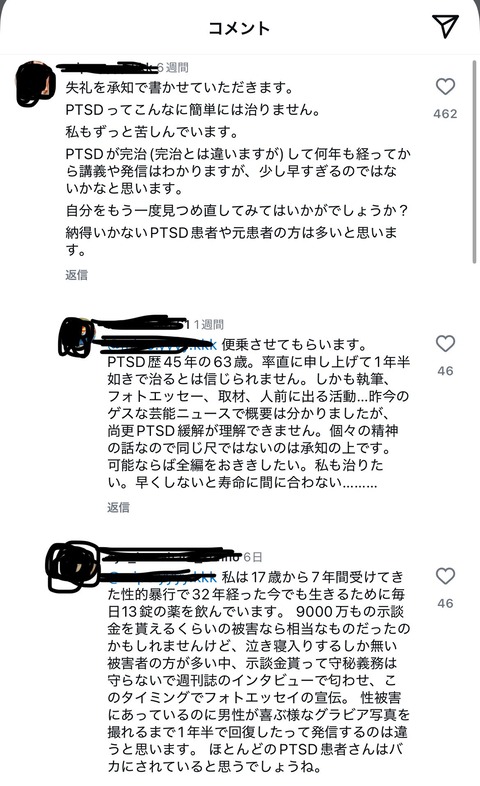Open the second commenter's avatar
Image resolution: width=480 pixels, height=786 pixels.
(x=77, y=337)
